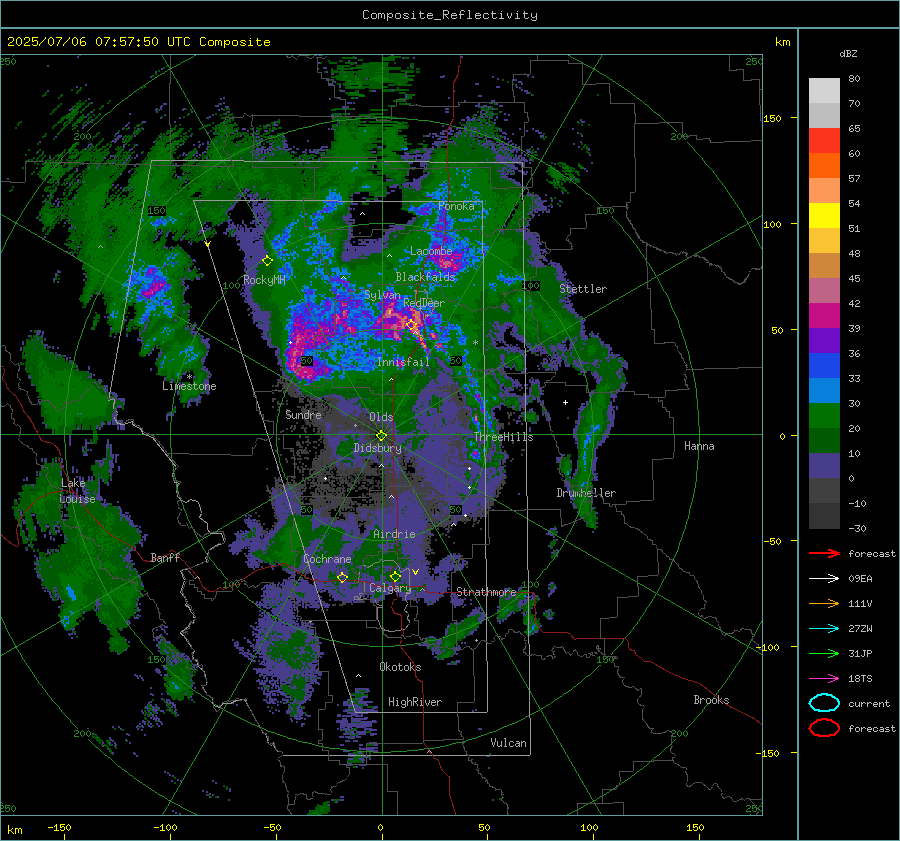Click the radar center diamond above Didsbury
Screen dimensions: 900x841
coord(381,436)
